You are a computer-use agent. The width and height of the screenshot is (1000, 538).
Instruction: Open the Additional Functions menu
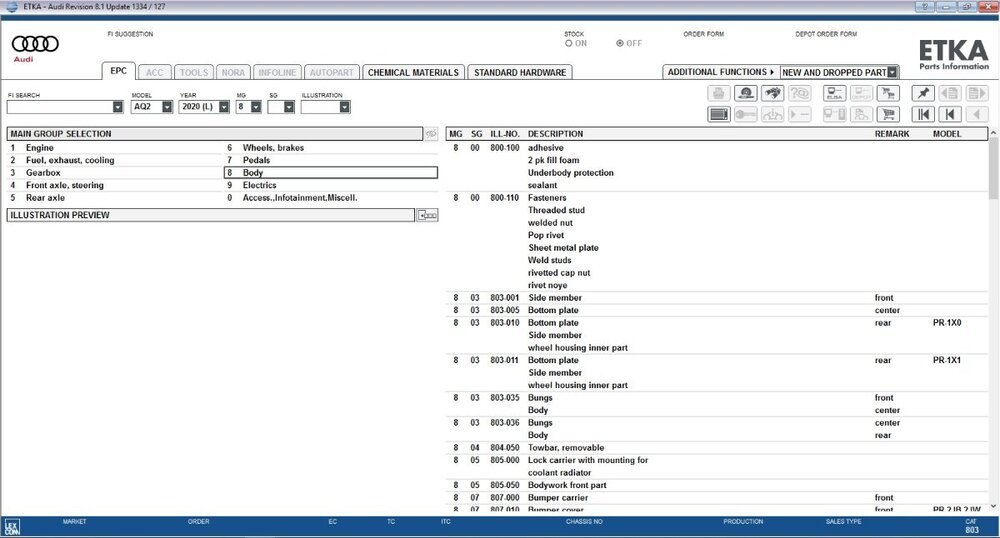click(x=721, y=72)
